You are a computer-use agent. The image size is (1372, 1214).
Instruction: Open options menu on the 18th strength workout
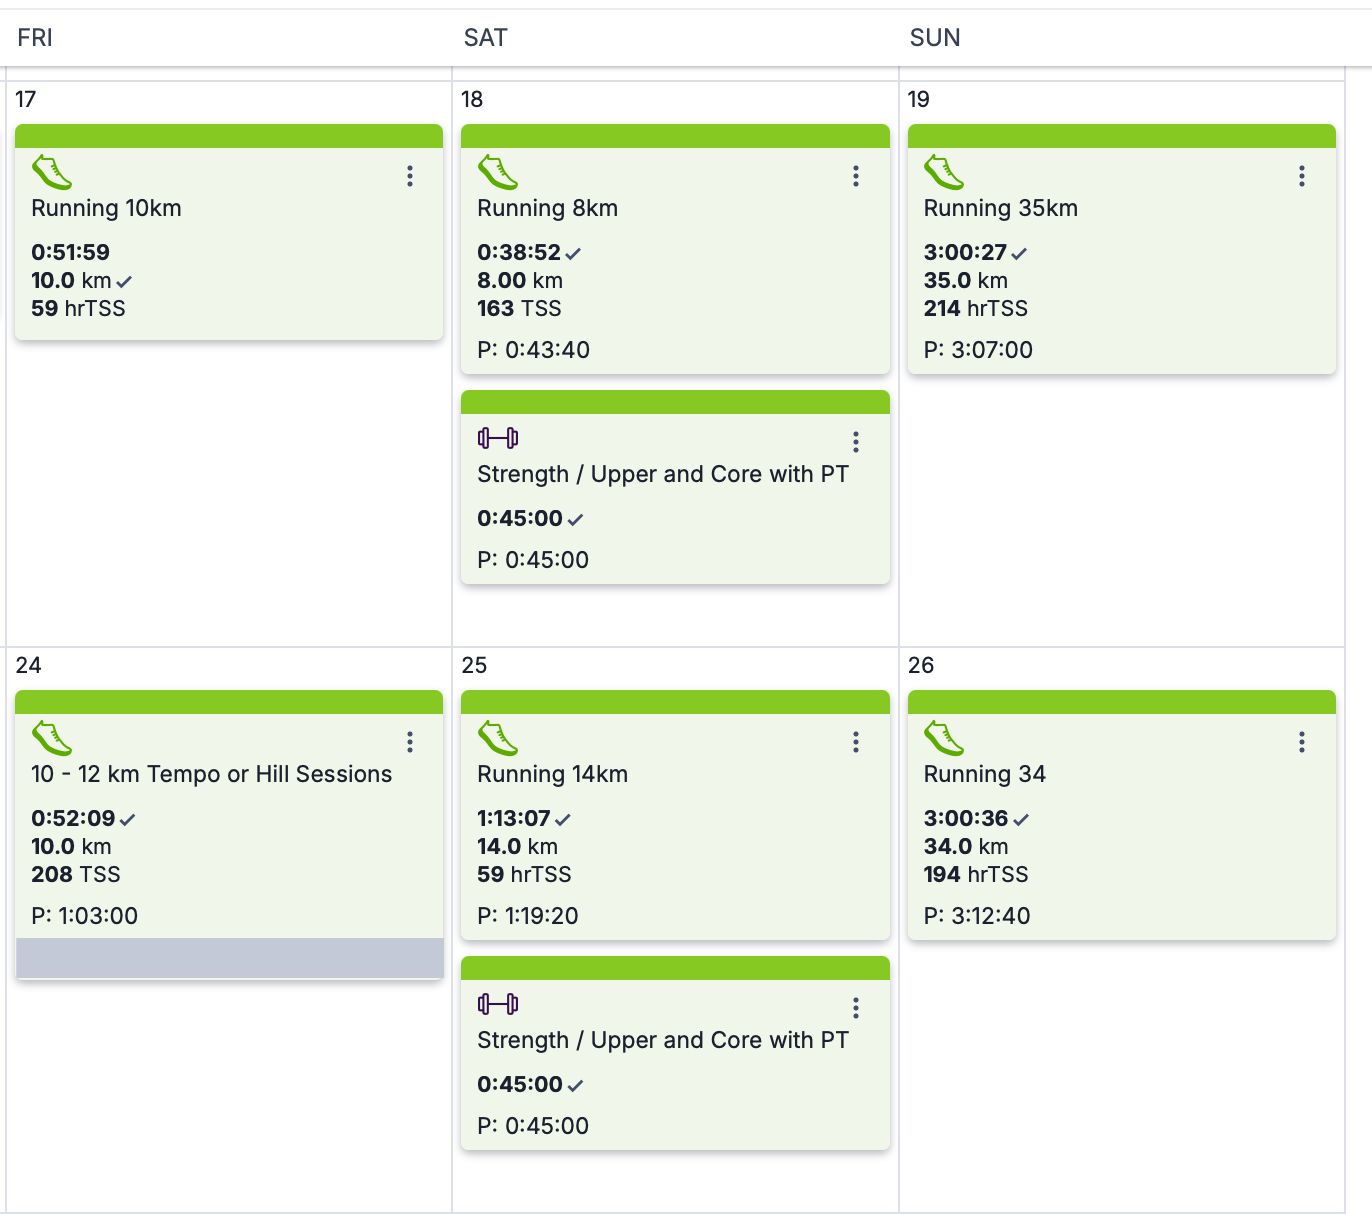point(856,442)
